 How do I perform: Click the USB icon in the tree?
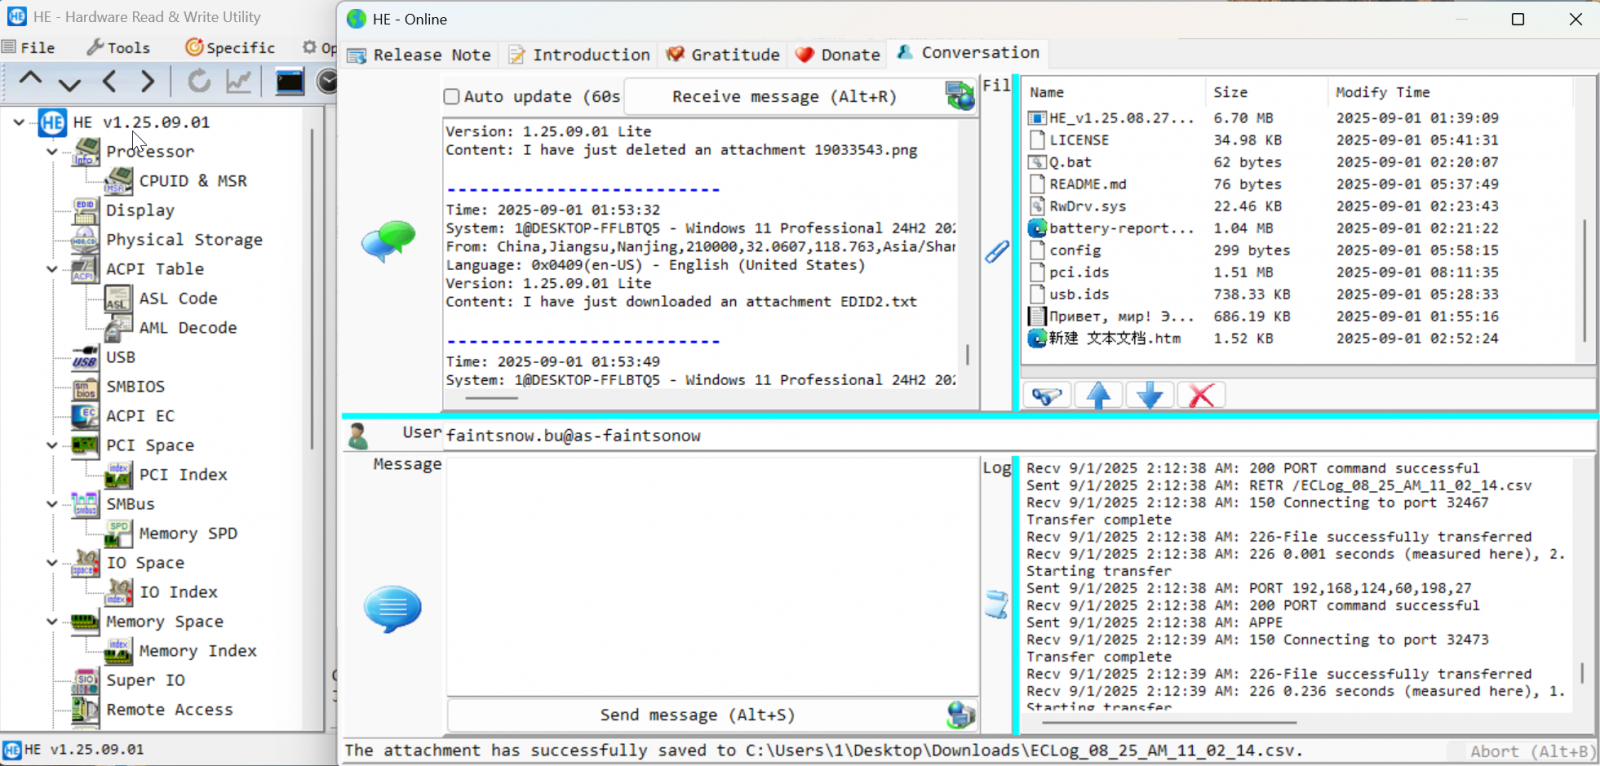pos(86,357)
